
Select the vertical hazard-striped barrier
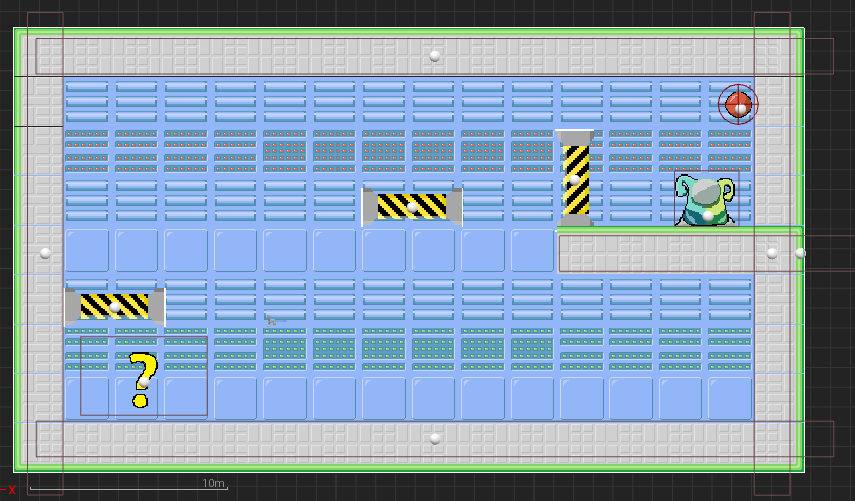(575, 178)
